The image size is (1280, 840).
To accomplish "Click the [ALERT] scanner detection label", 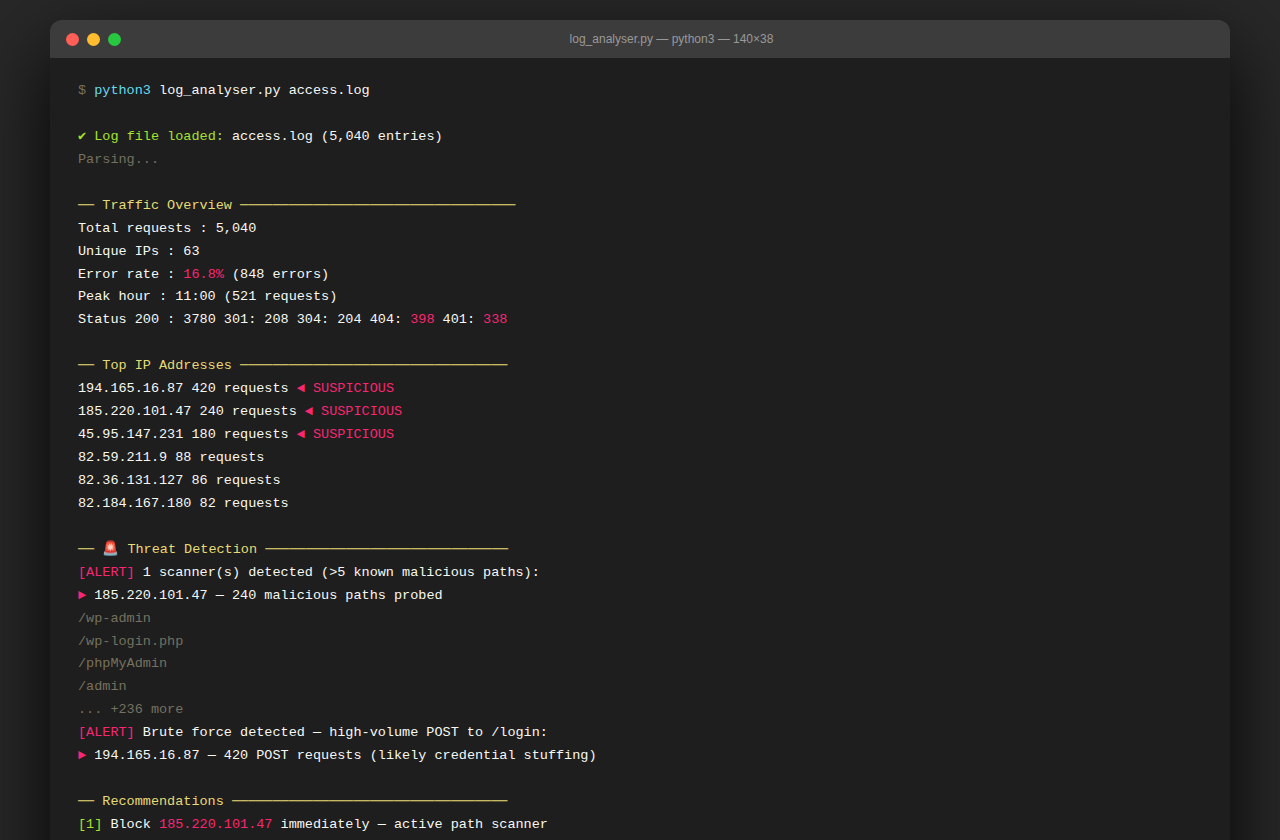I will 106,571.
